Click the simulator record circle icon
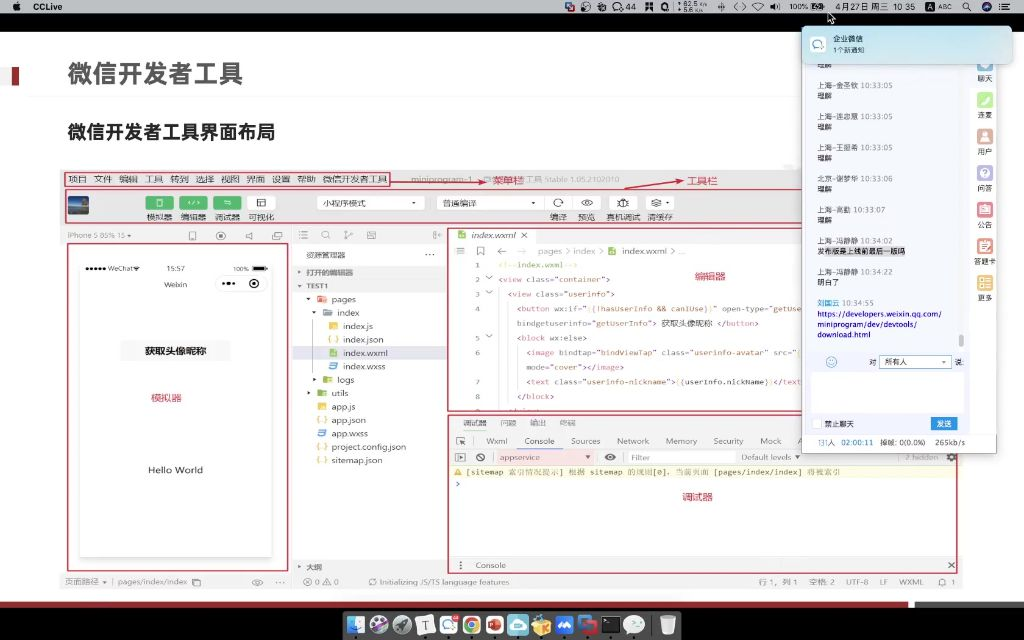 pyautogui.click(x=221, y=236)
